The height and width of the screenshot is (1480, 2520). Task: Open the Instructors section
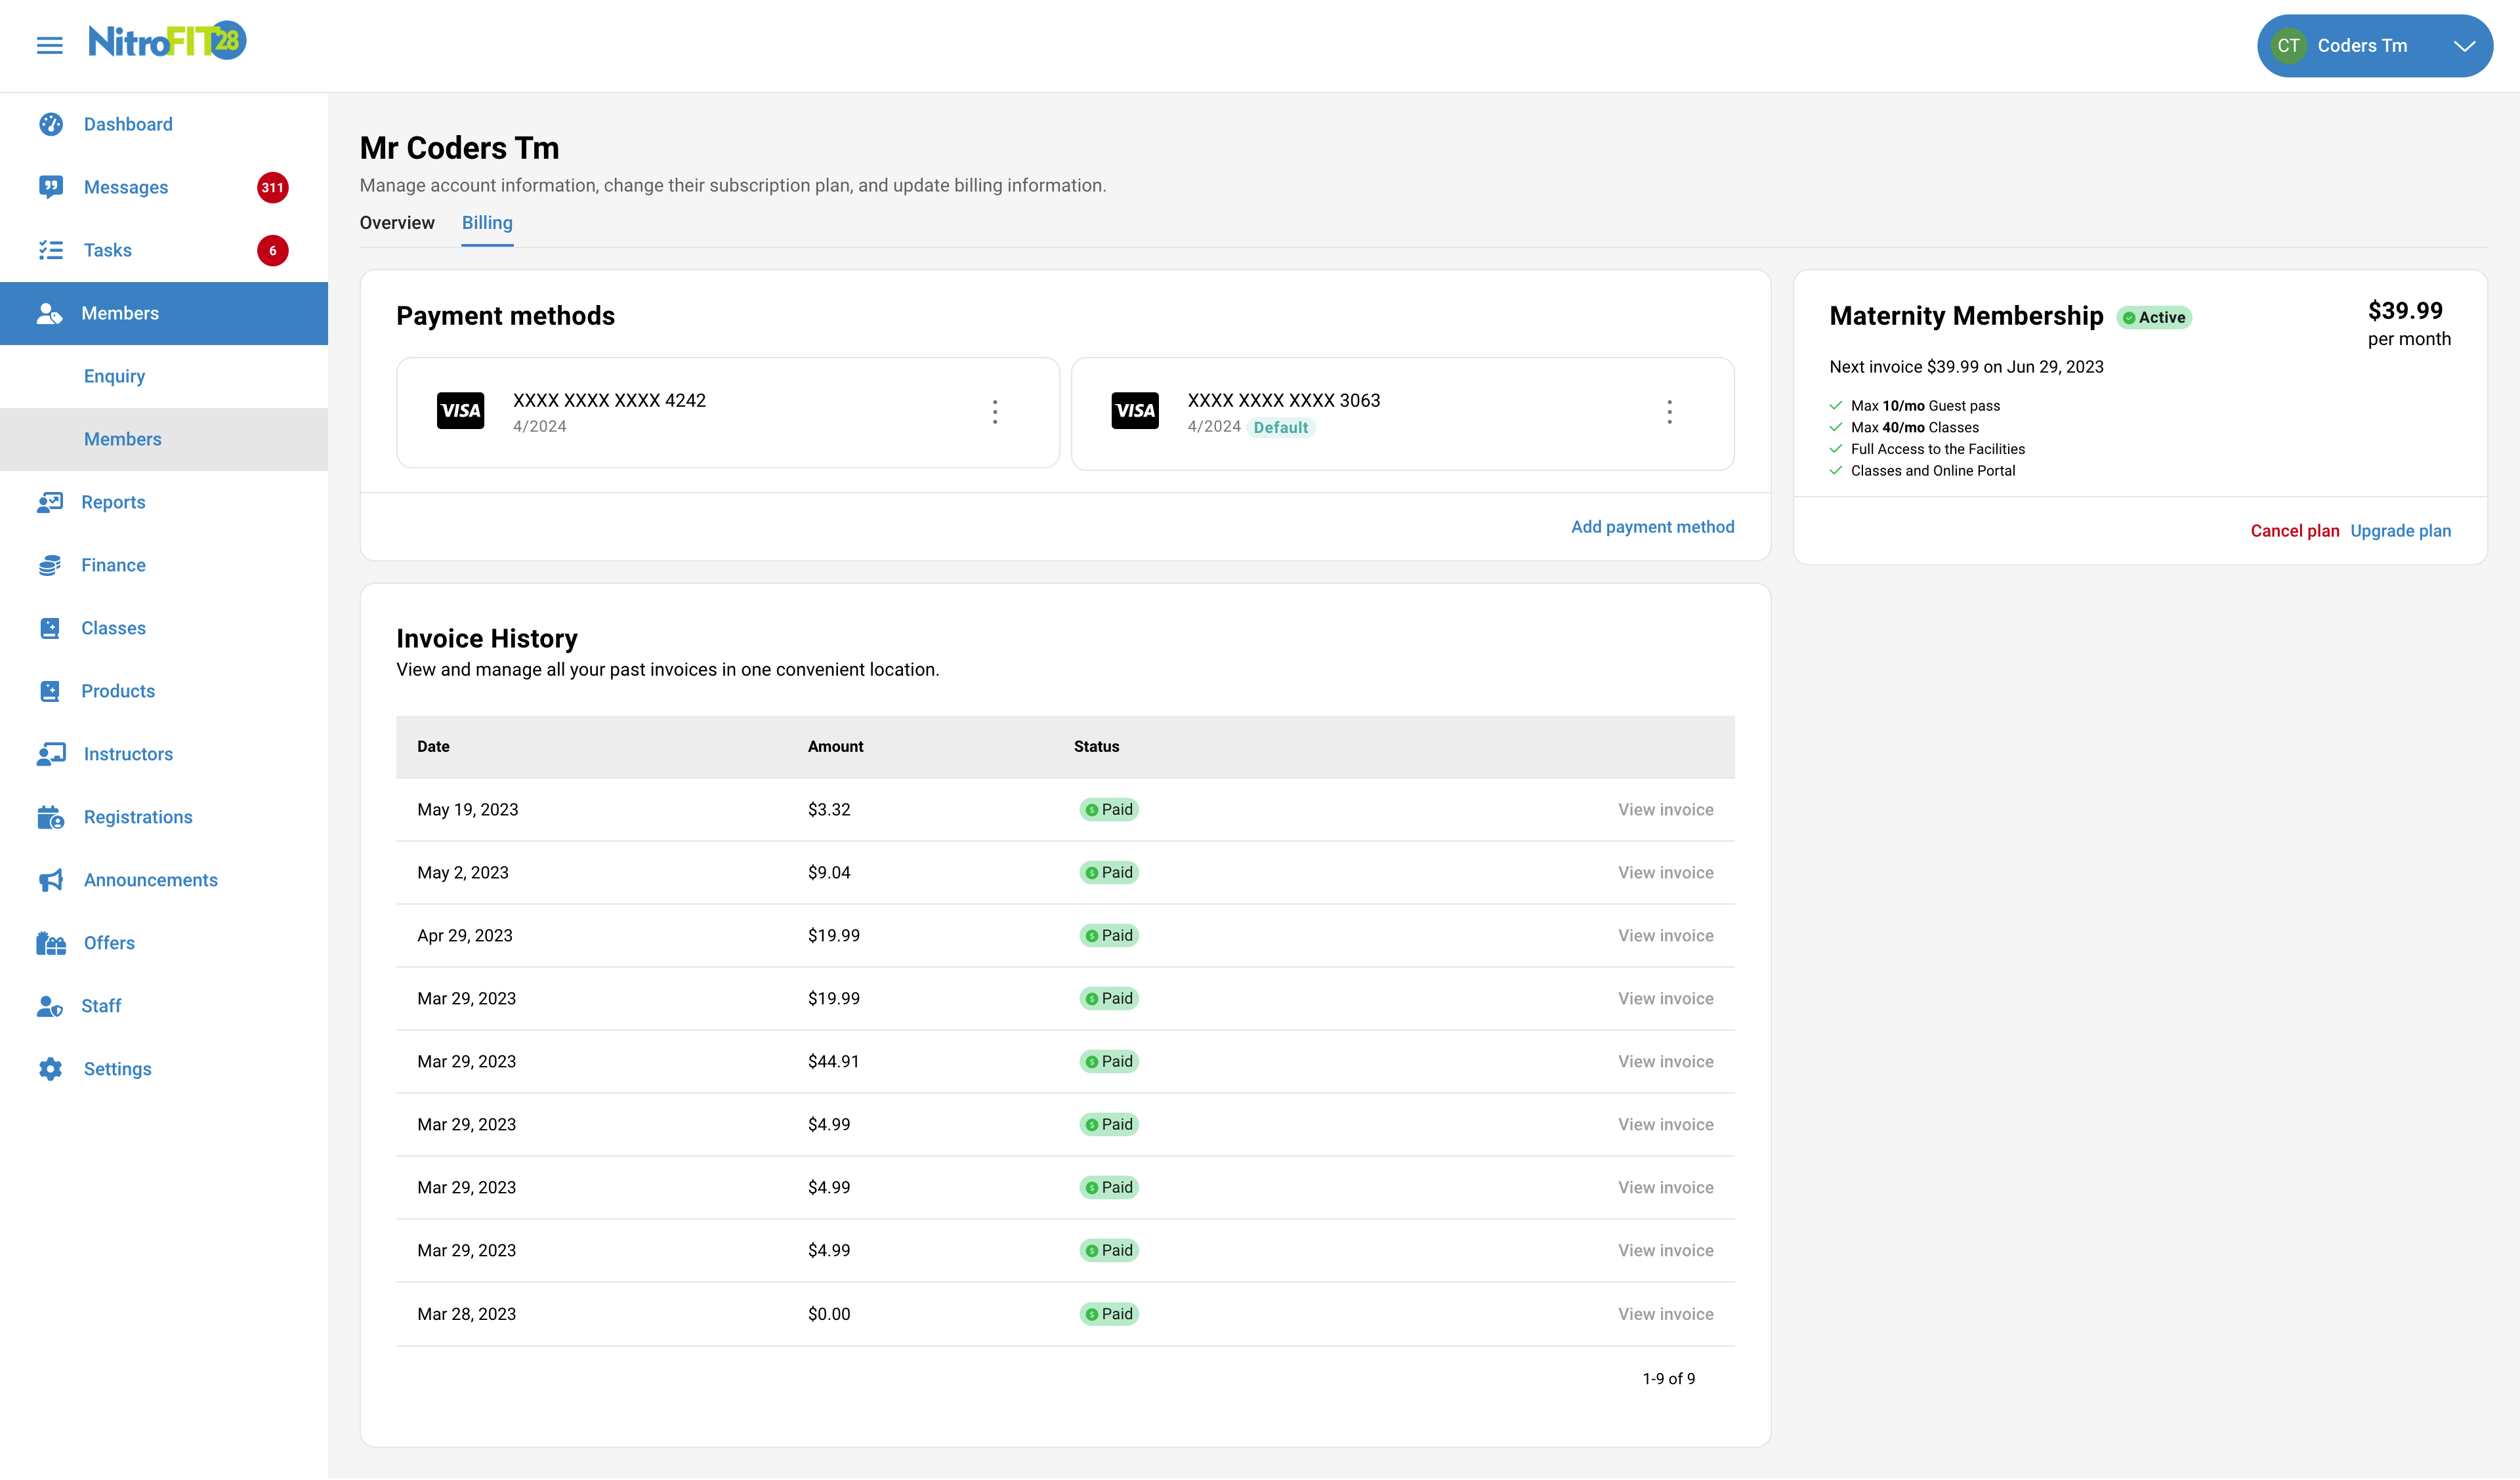click(128, 753)
